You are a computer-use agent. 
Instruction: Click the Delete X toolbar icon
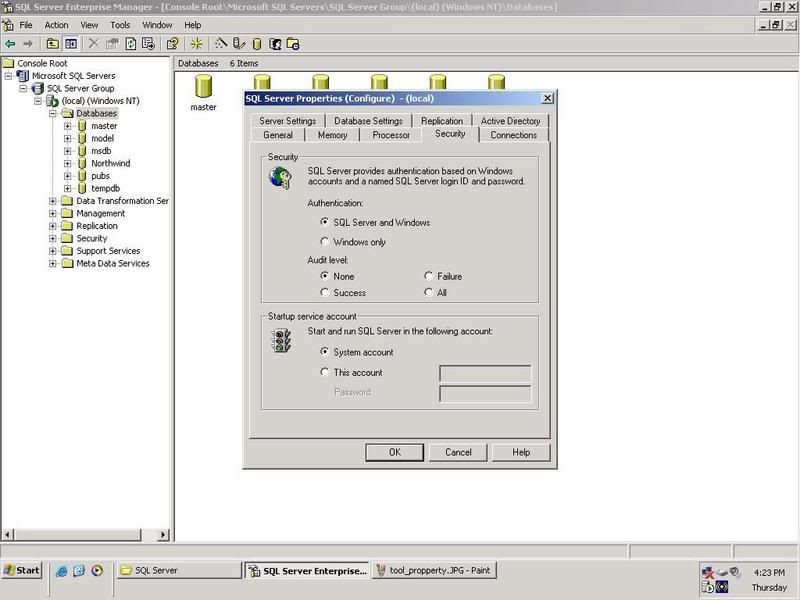(93, 44)
